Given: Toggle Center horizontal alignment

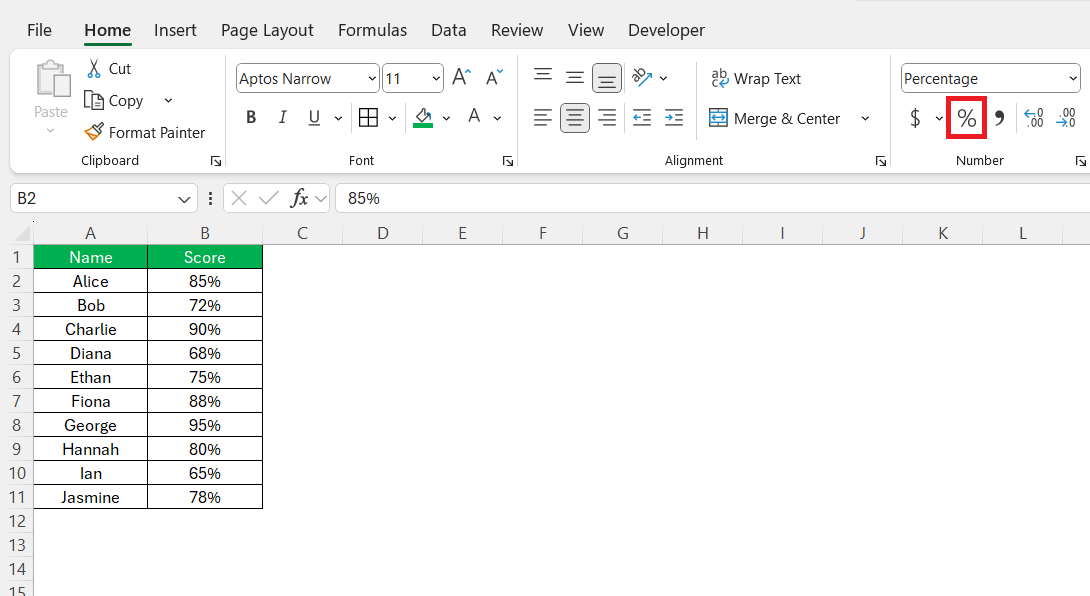Looking at the screenshot, I should click(x=575, y=118).
